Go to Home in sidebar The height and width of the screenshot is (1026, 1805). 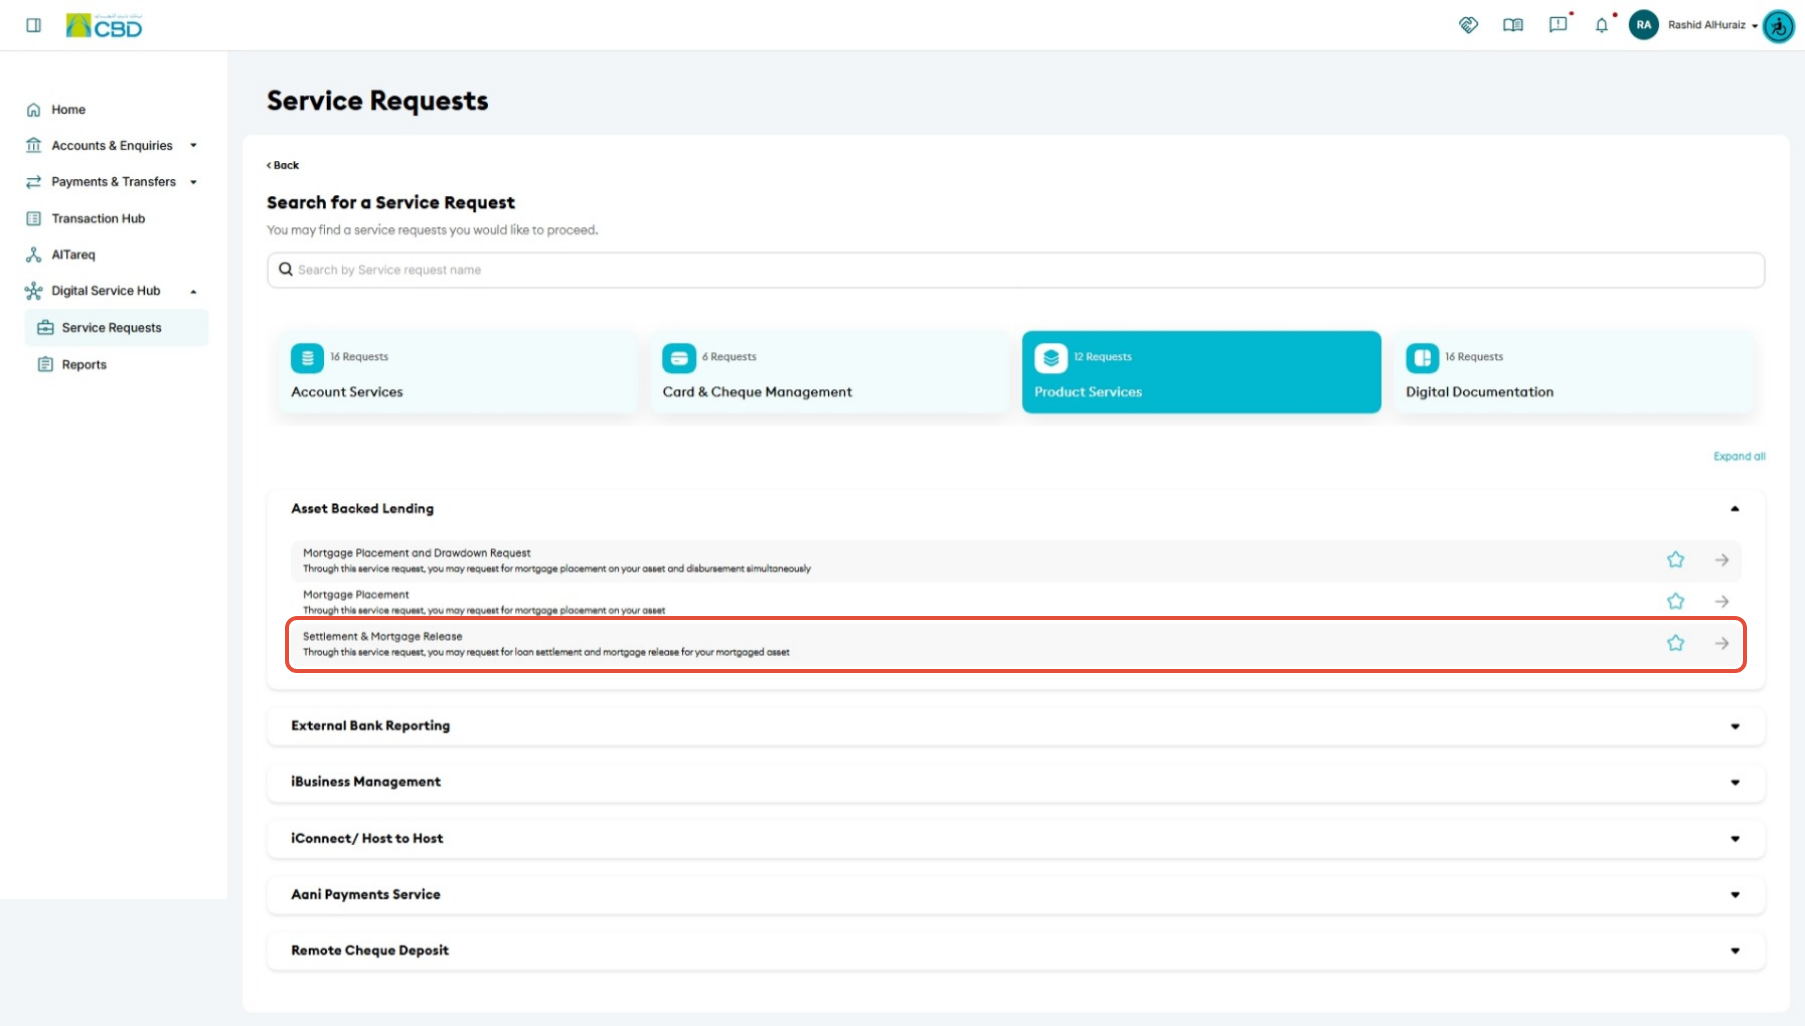(x=68, y=110)
